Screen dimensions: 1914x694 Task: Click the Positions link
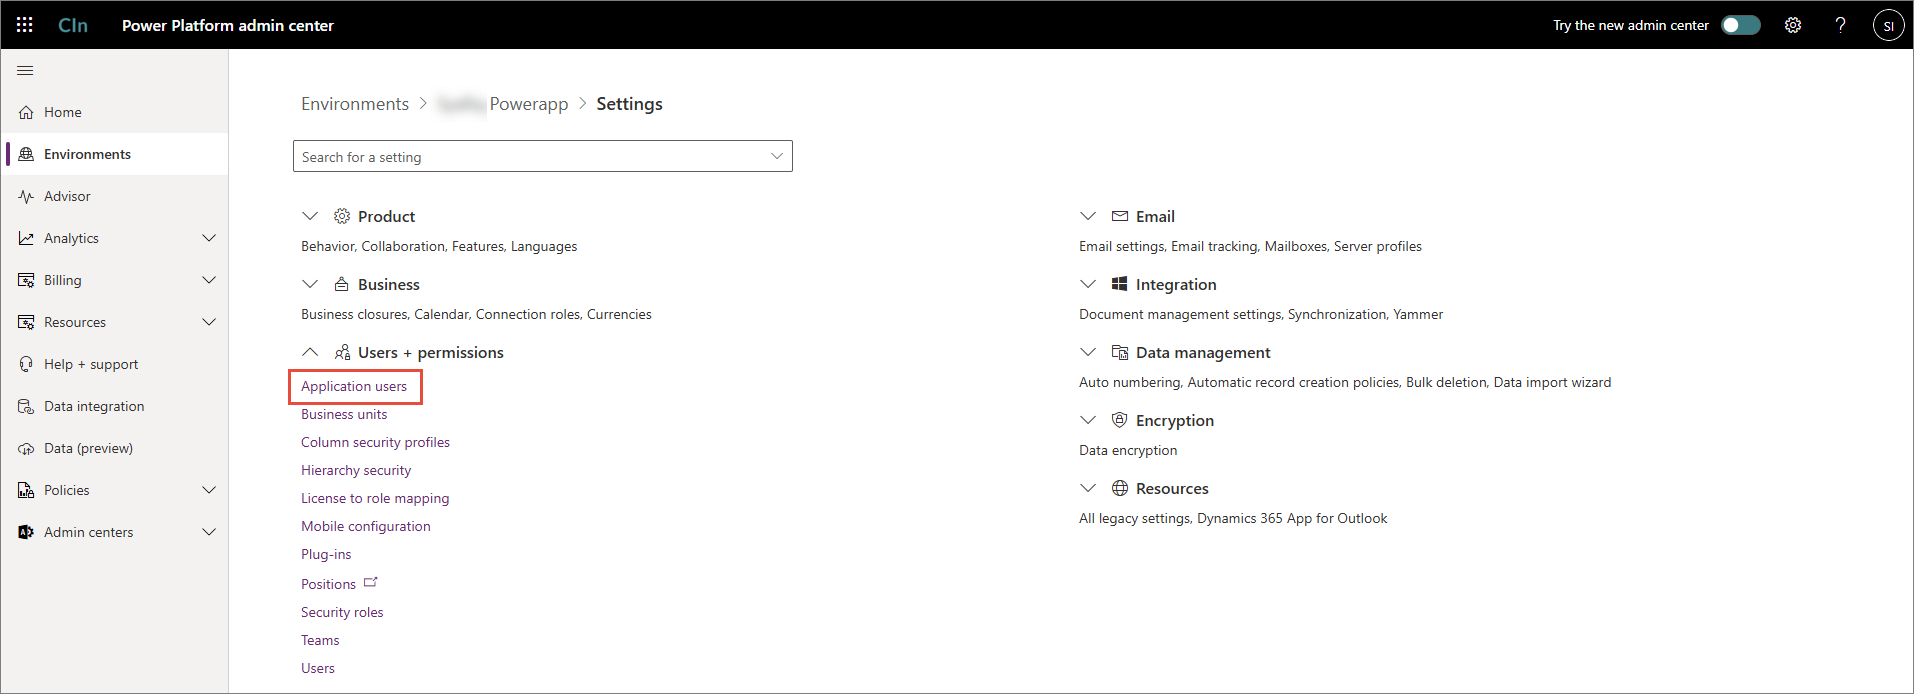tap(328, 584)
